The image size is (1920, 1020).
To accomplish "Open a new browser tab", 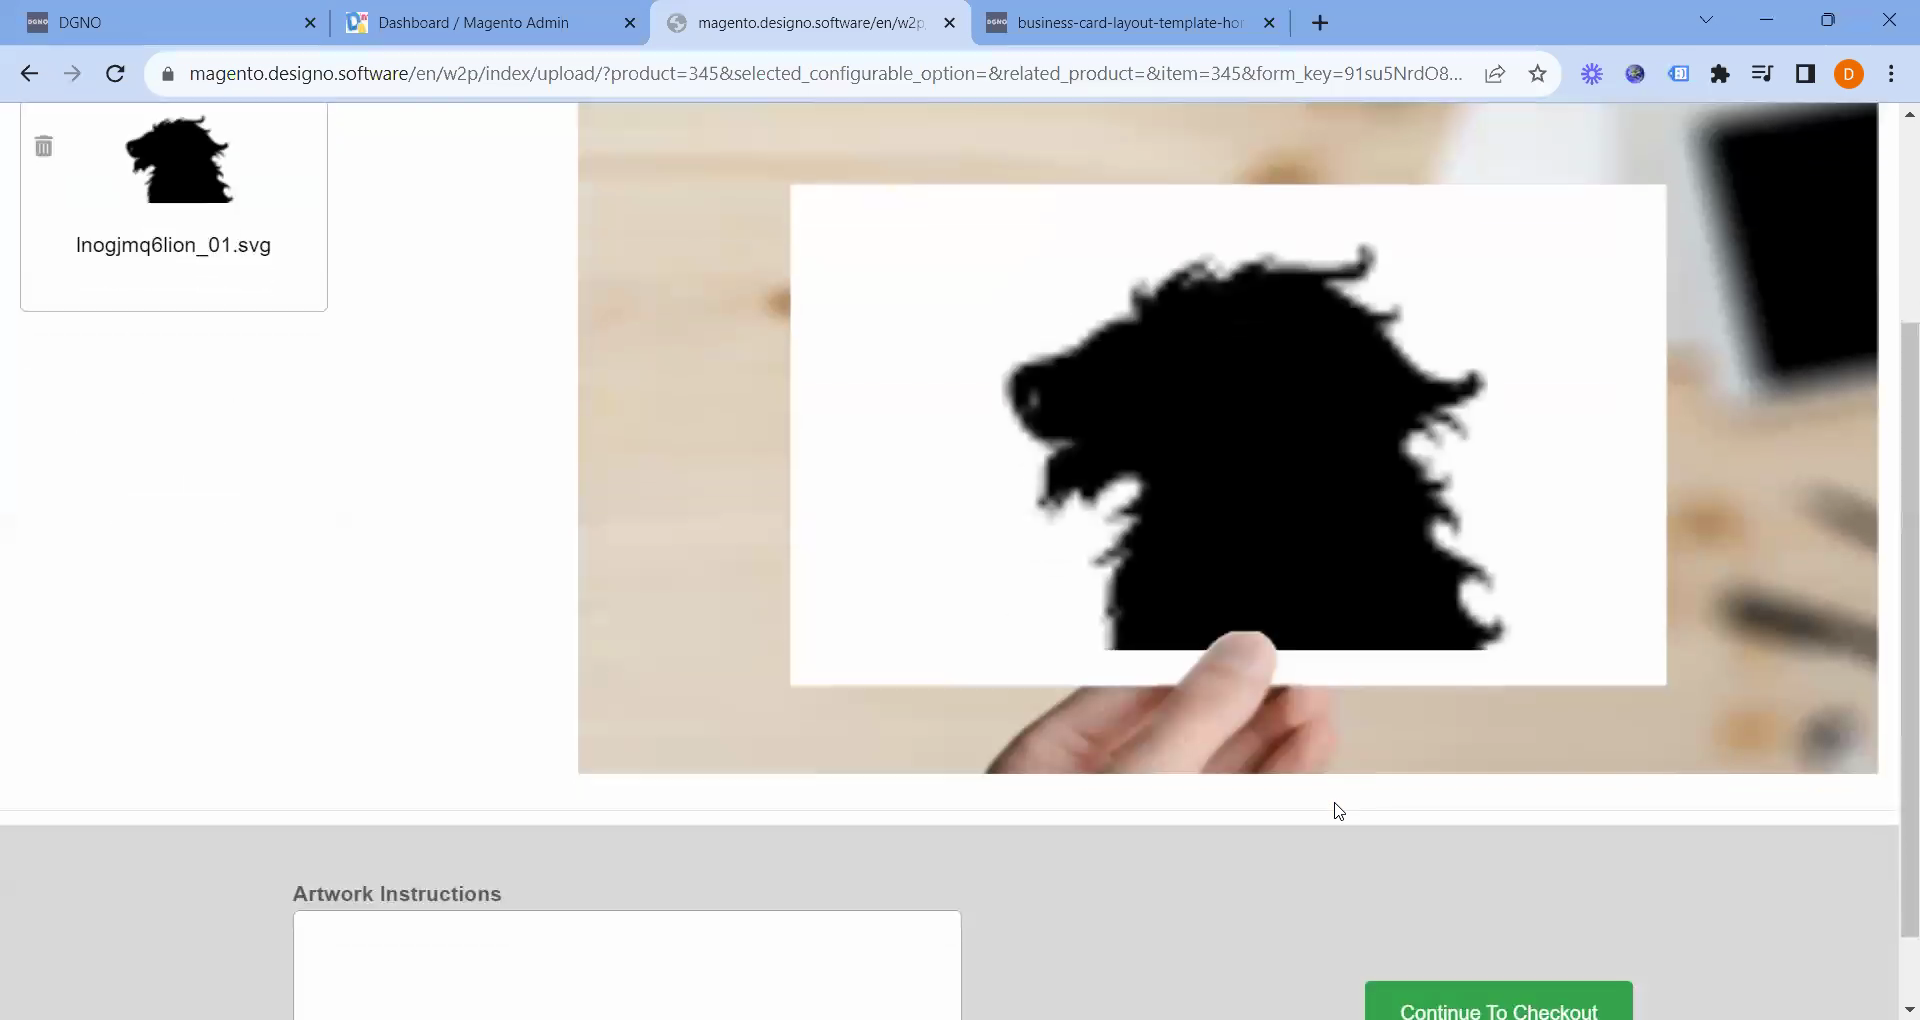I will coord(1320,23).
